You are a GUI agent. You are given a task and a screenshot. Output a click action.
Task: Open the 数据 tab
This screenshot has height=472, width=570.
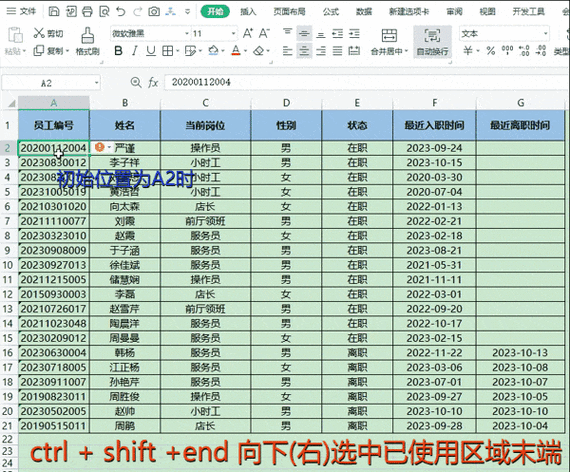coord(364,12)
